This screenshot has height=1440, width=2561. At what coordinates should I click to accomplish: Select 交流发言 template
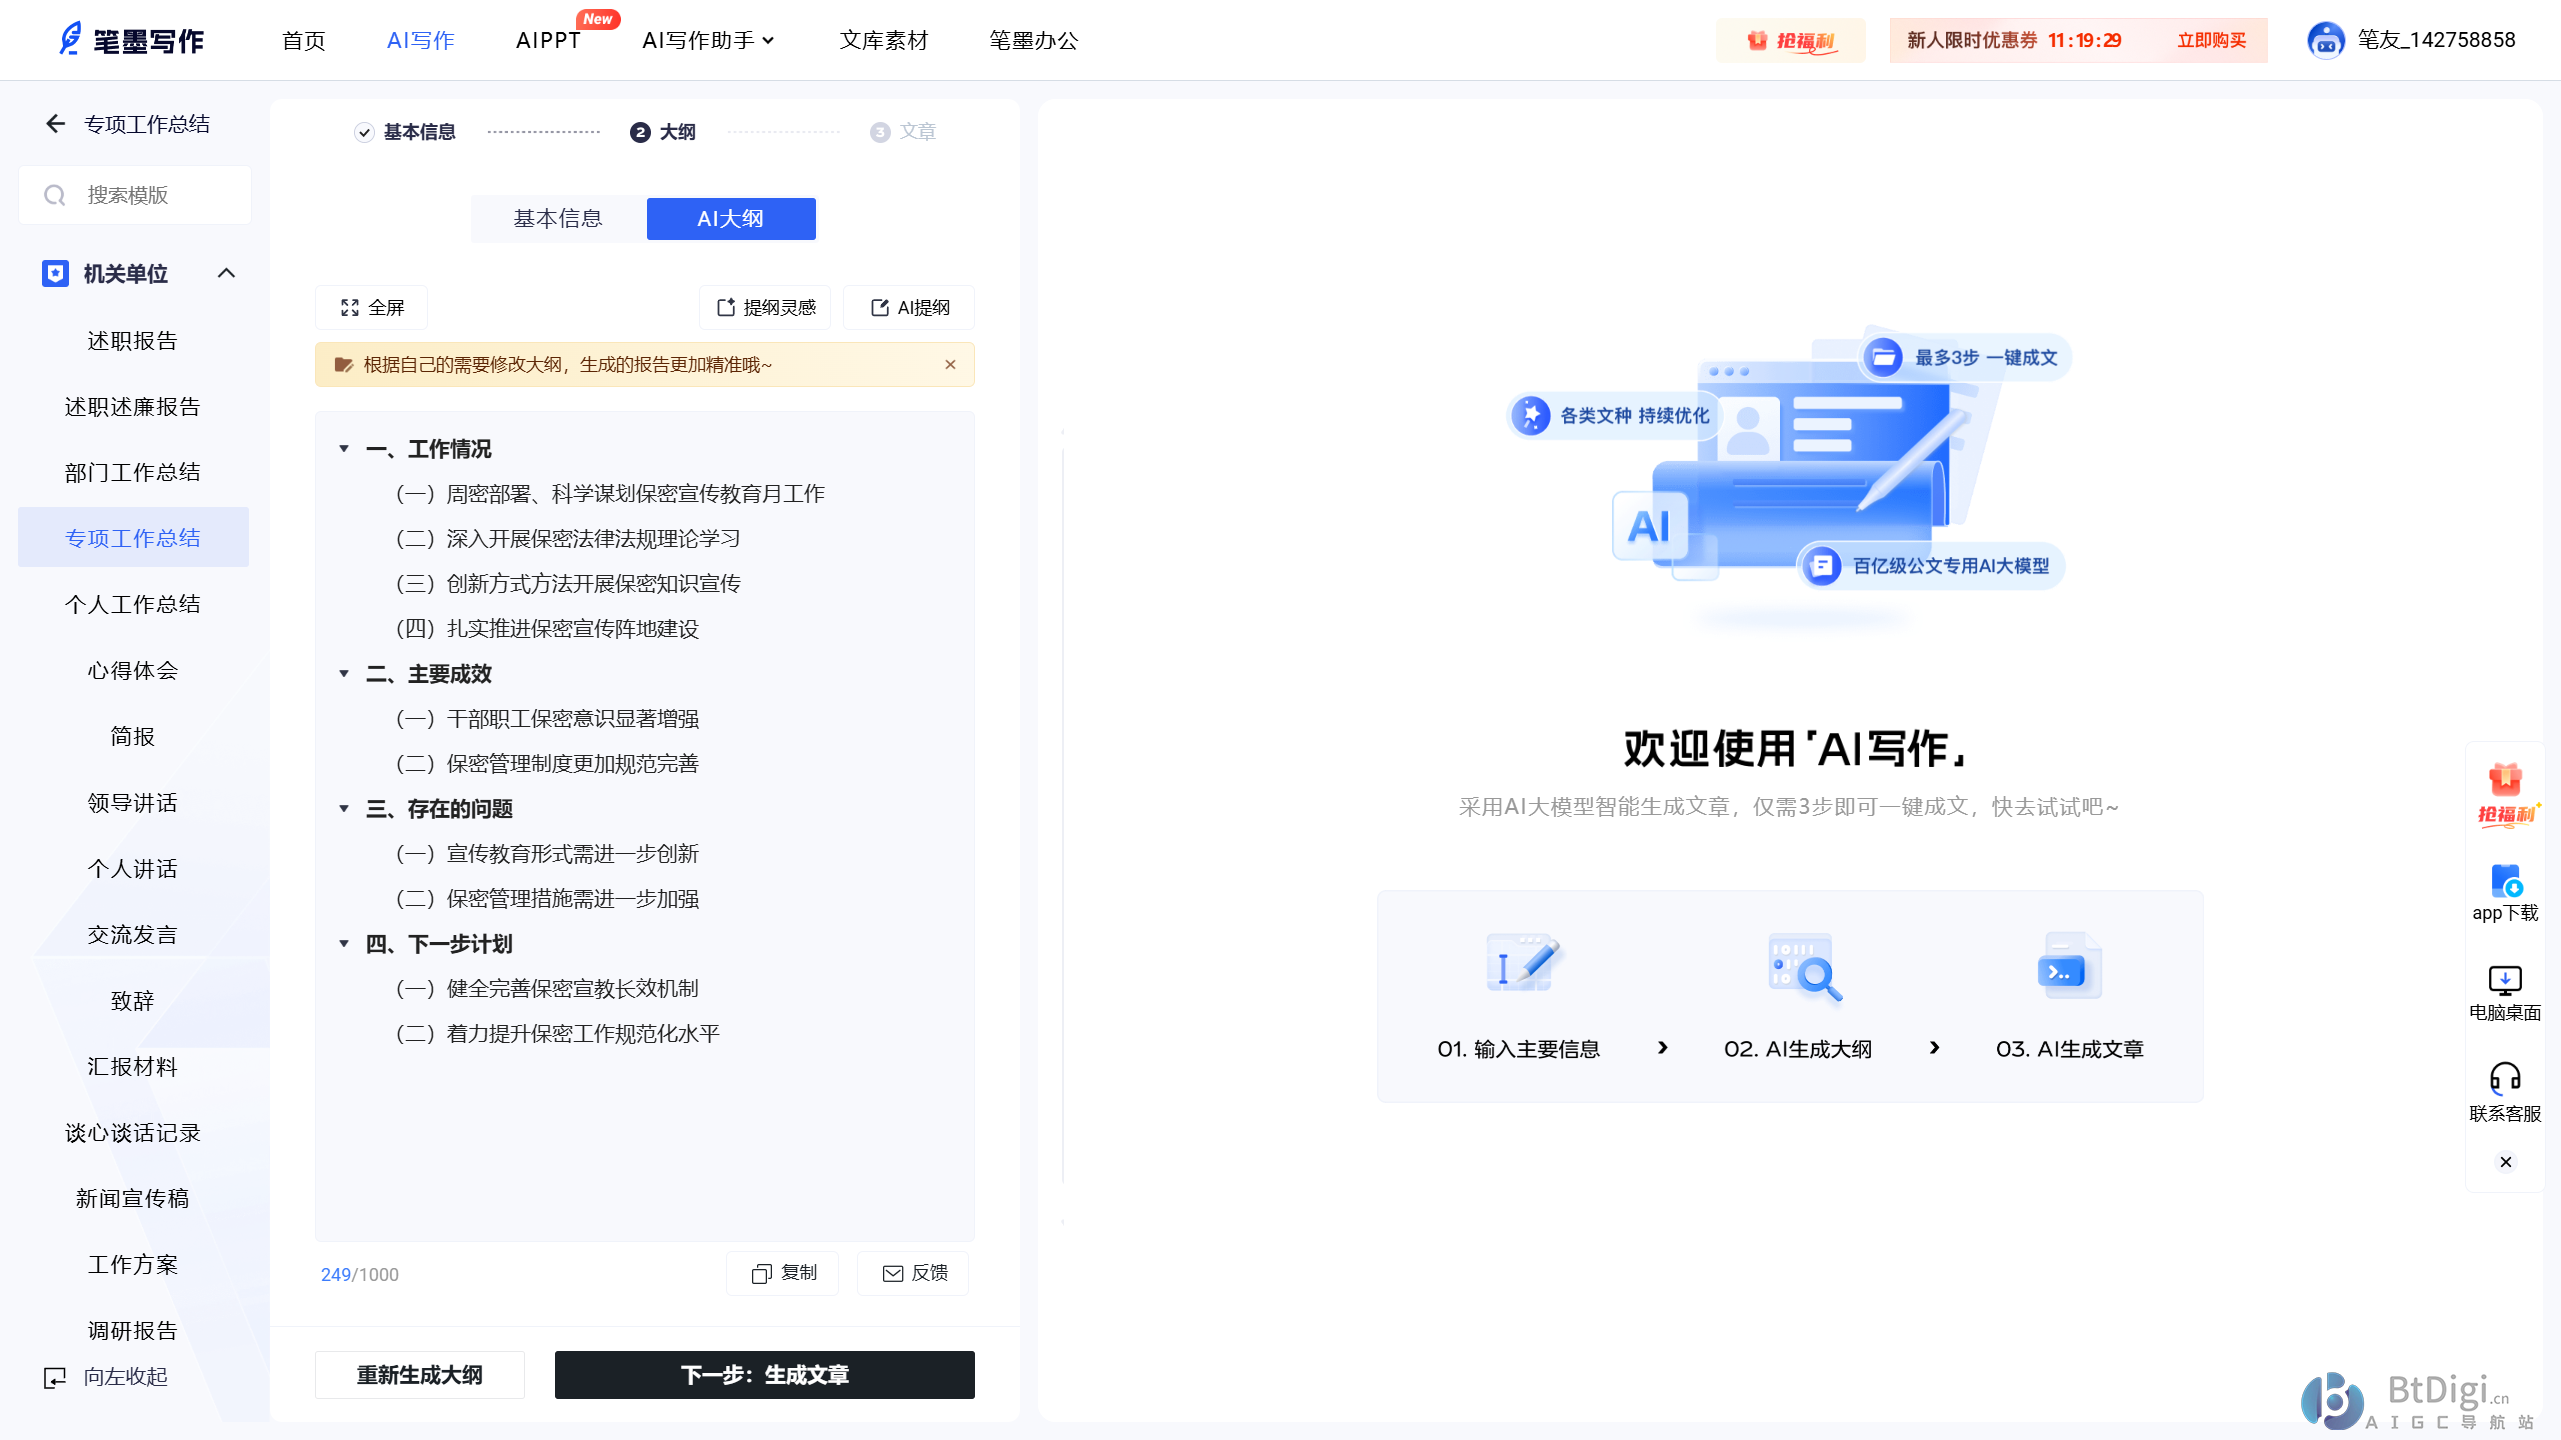click(x=133, y=935)
